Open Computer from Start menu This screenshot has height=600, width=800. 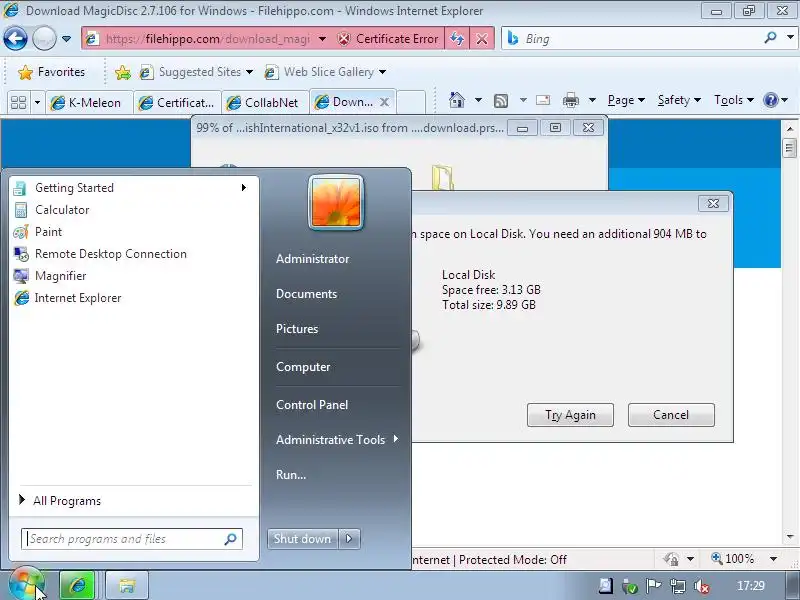click(x=303, y=367)
